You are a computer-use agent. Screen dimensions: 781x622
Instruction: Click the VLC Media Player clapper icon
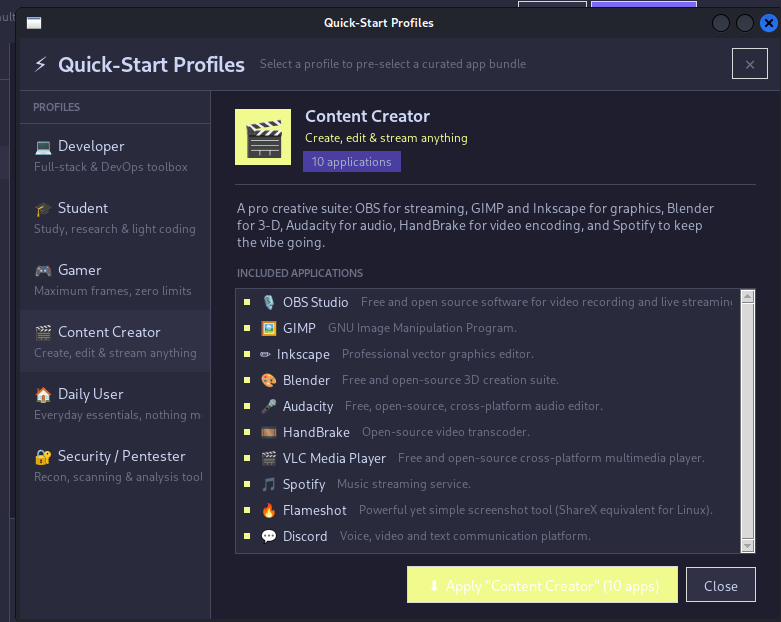(x=268, y=458)
